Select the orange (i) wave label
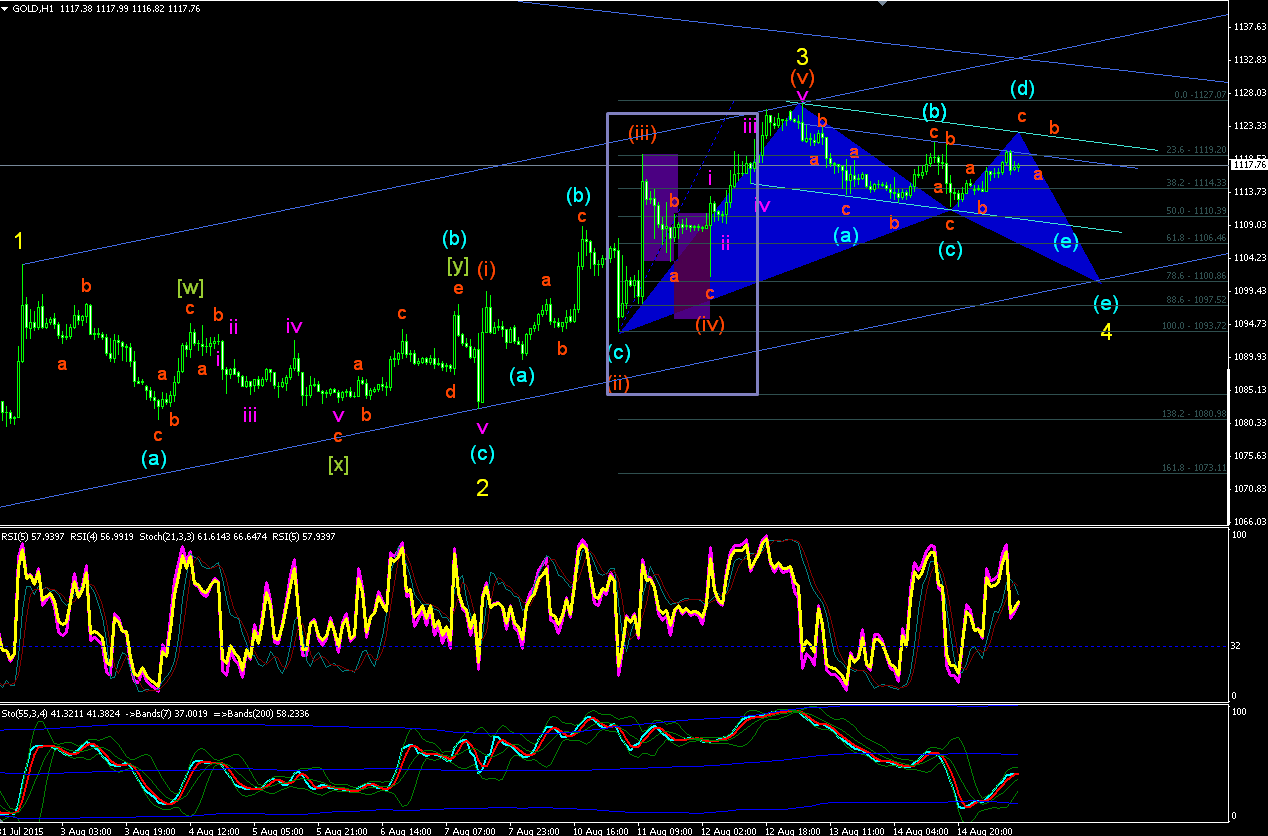 pos(486,268)
